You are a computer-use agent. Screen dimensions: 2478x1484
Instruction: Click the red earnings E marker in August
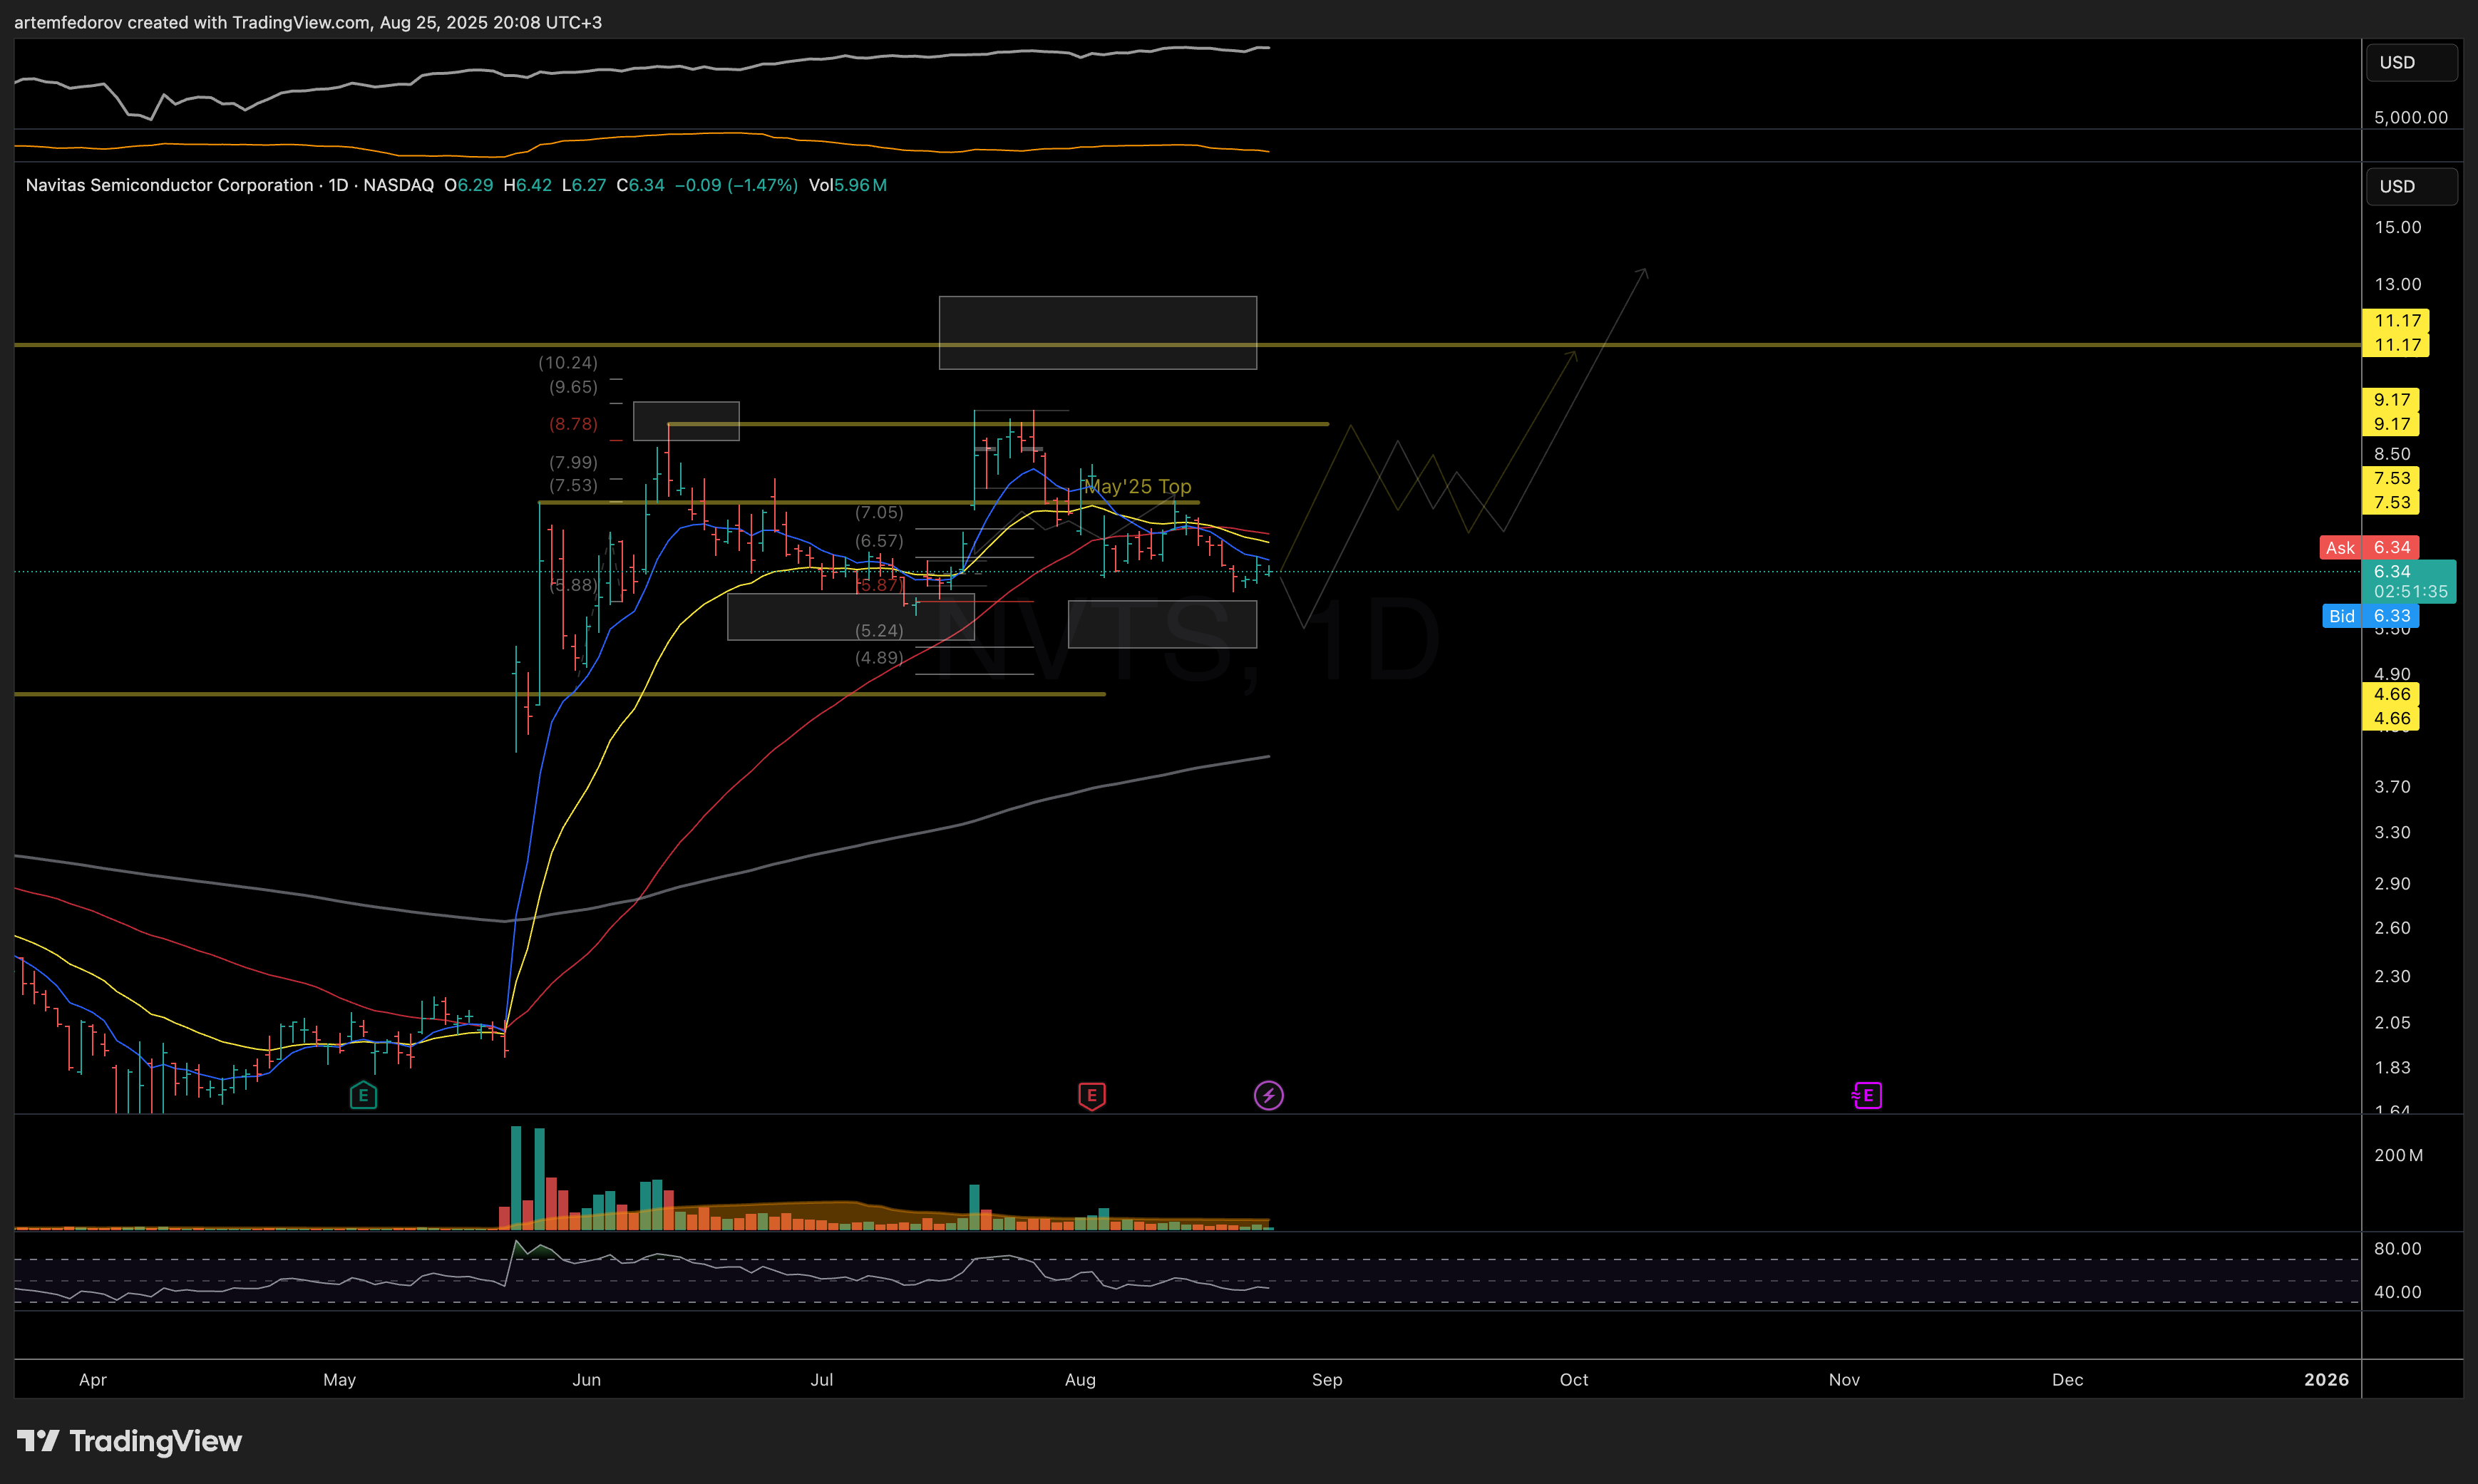coord(1091,1095)
